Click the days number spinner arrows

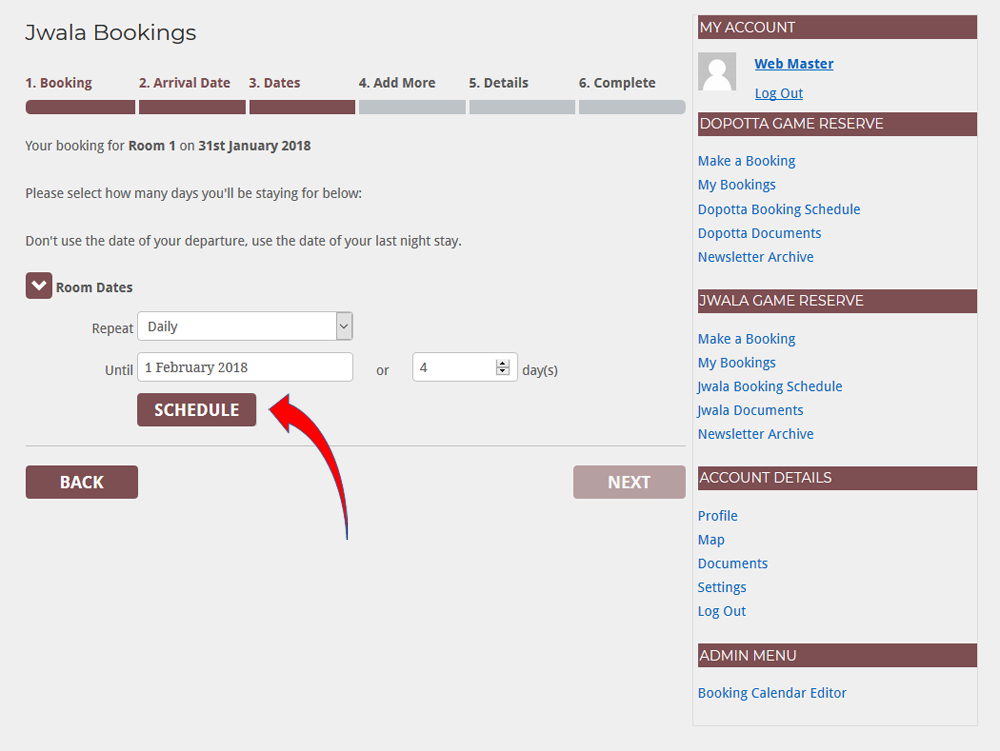(x=502, y=367)
